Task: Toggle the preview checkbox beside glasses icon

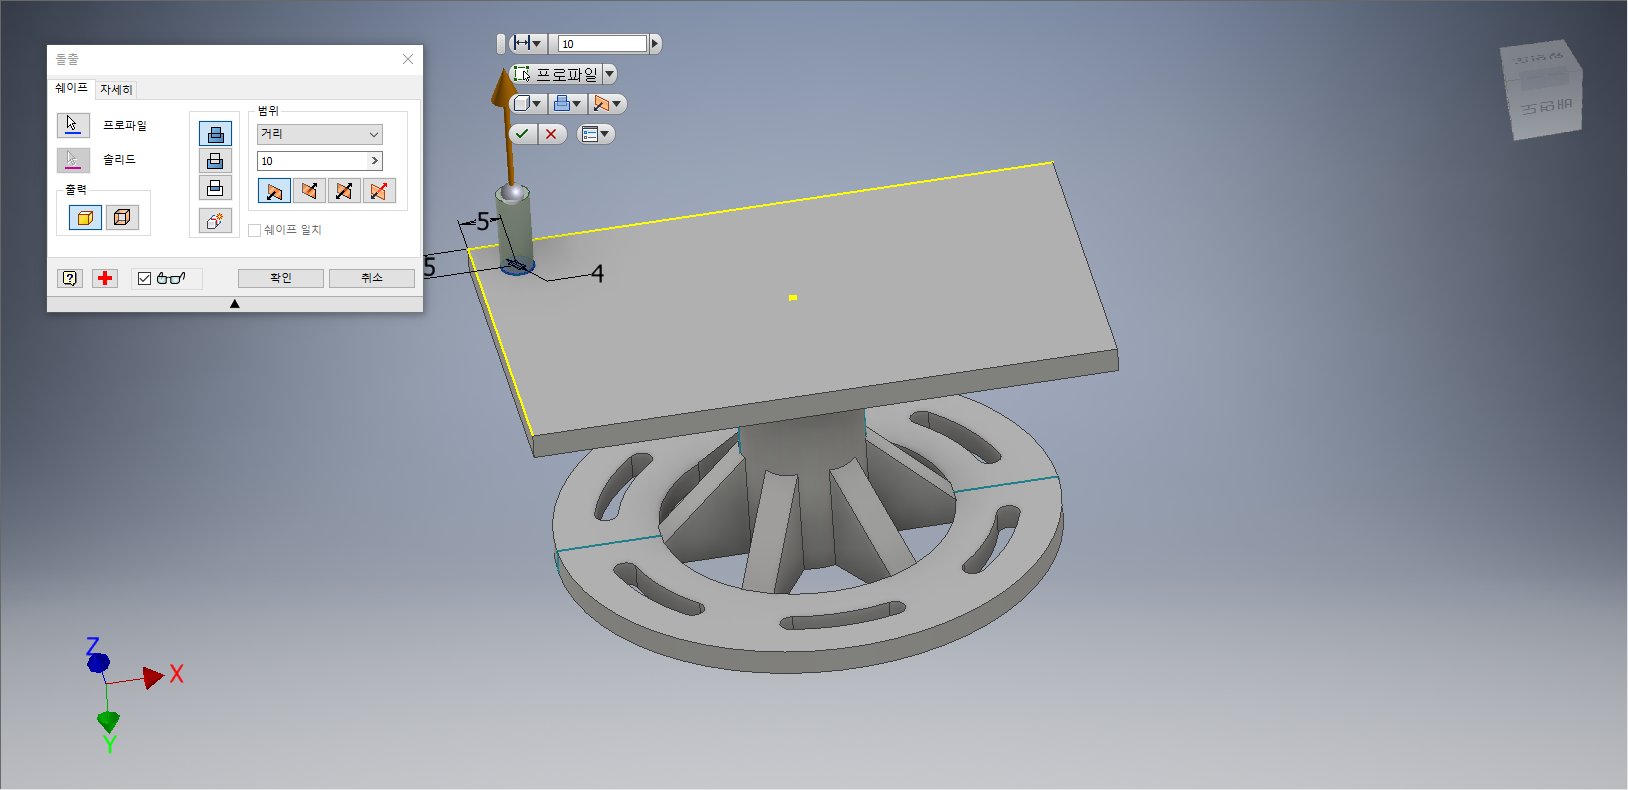Action: click(145, 279)
